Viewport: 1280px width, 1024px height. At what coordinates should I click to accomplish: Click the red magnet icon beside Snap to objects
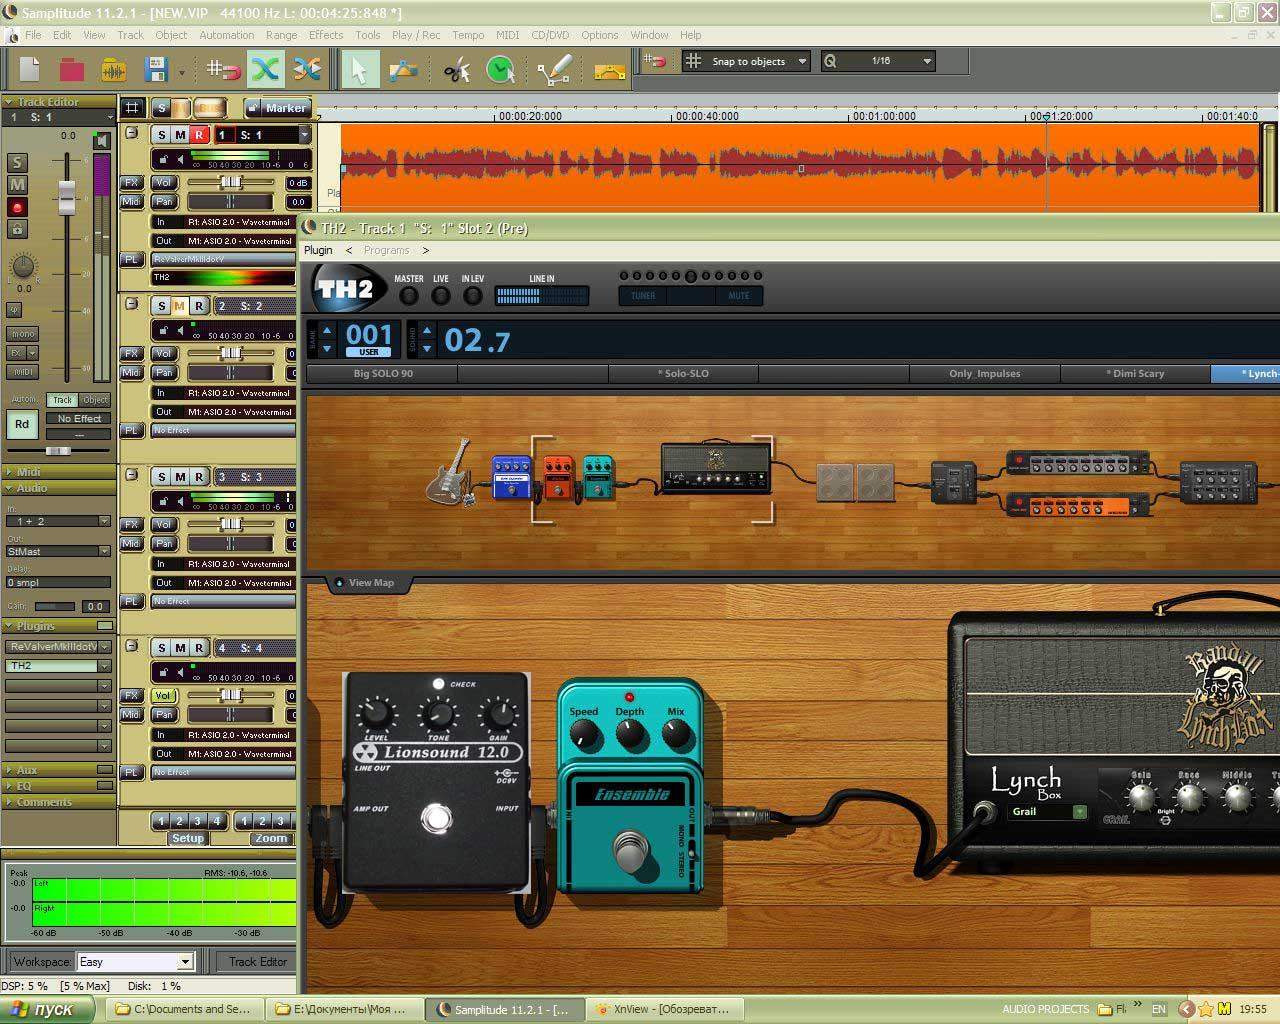coord(655,61)
